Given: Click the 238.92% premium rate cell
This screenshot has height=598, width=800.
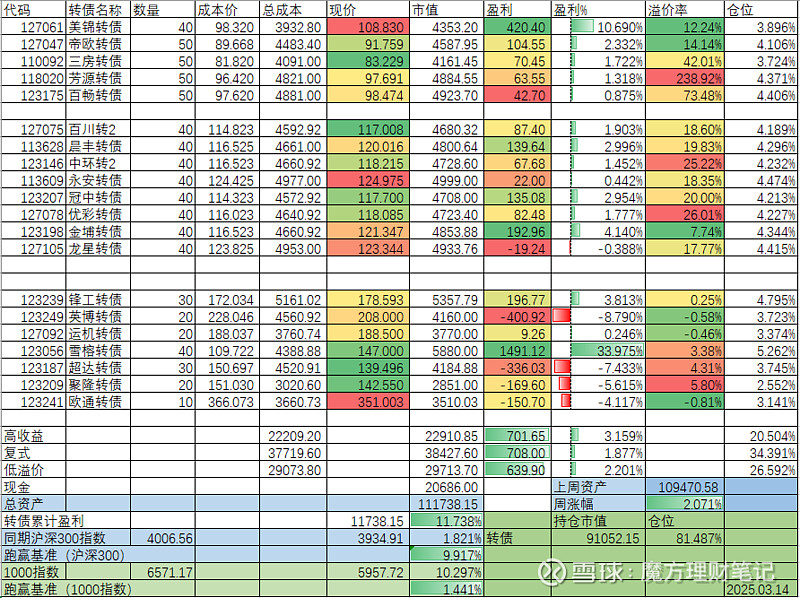Looking at the screenshot, I should (x=685, y=78).
